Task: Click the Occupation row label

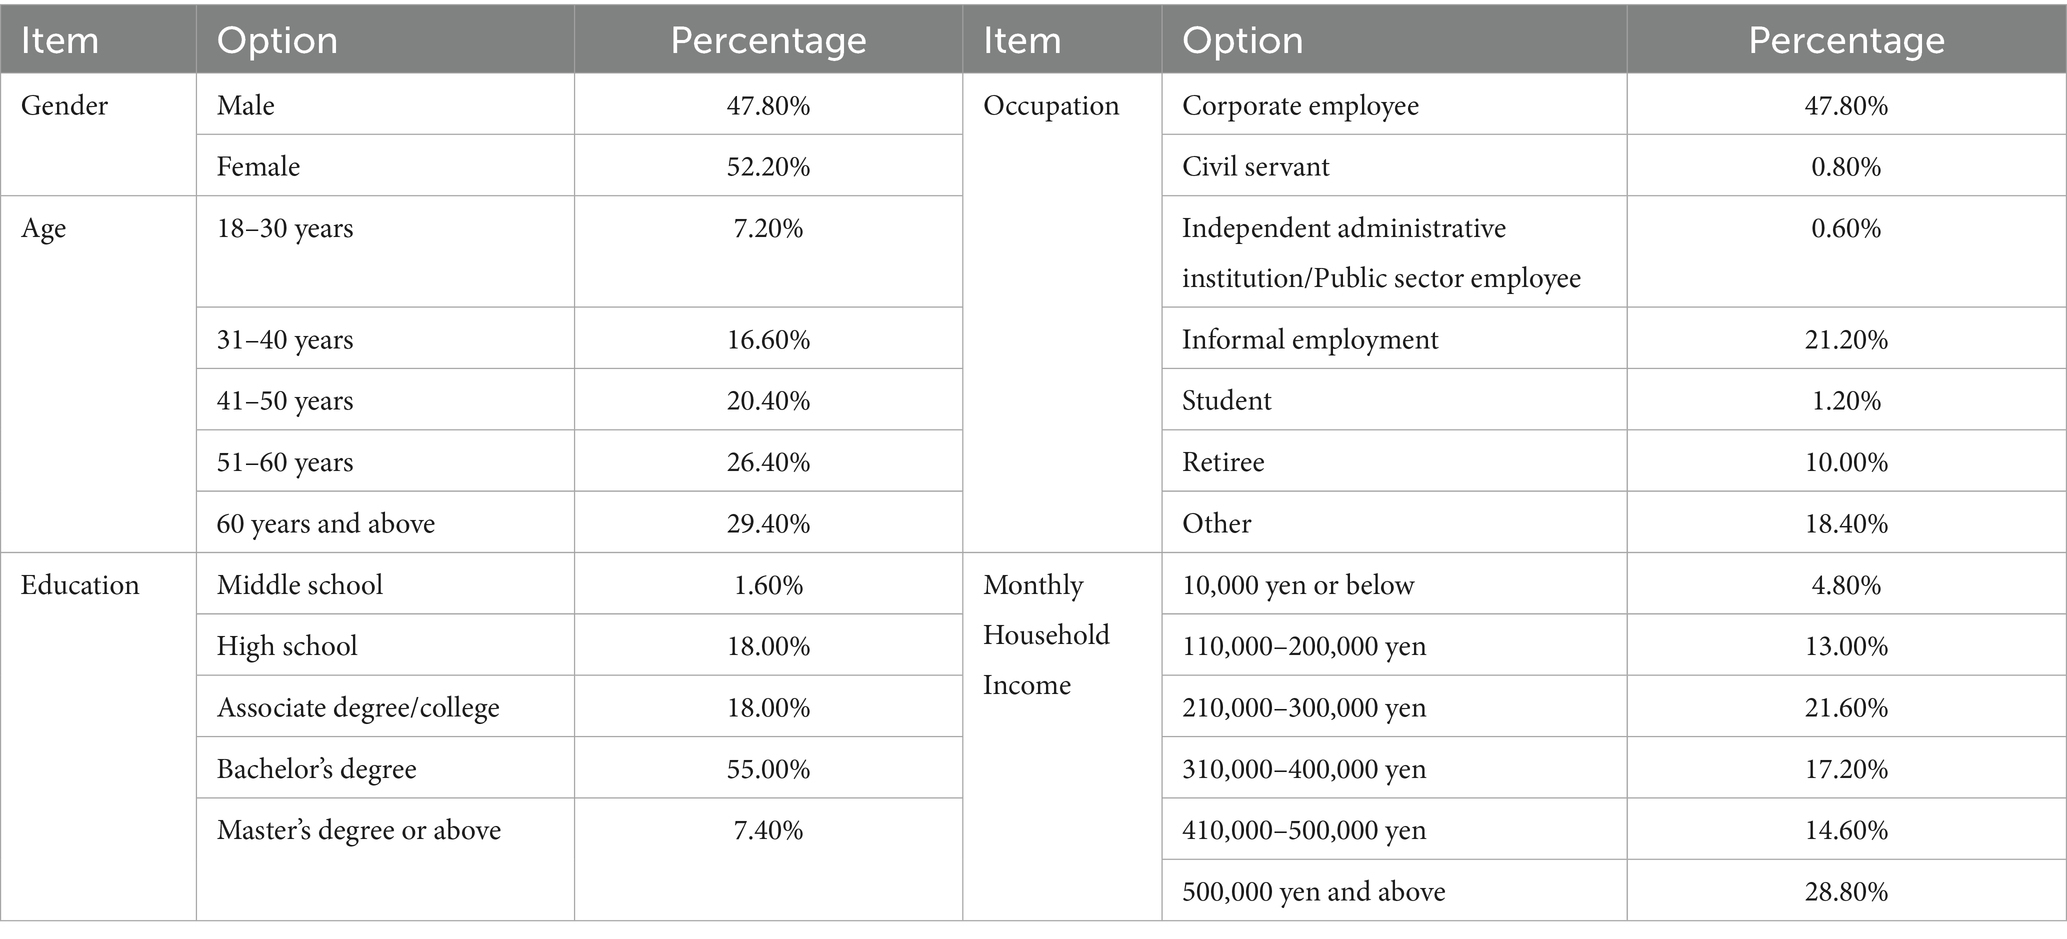Action: pos(1051,106)
